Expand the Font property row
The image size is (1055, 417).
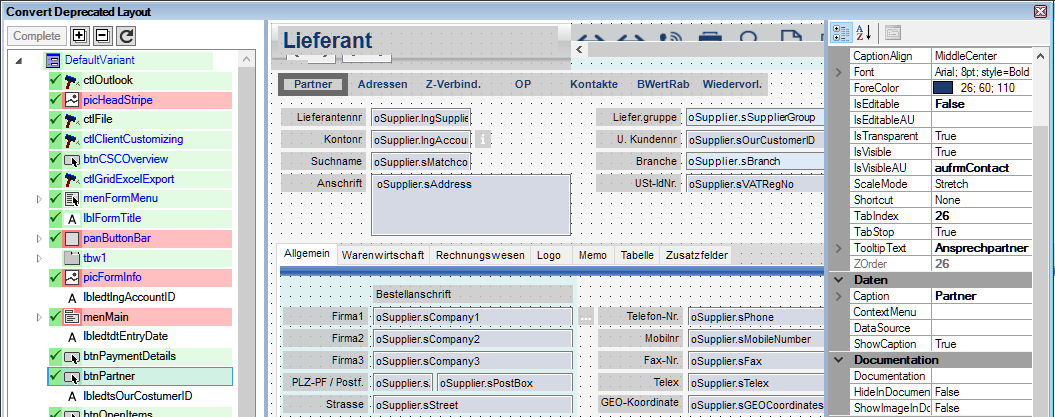838,72
